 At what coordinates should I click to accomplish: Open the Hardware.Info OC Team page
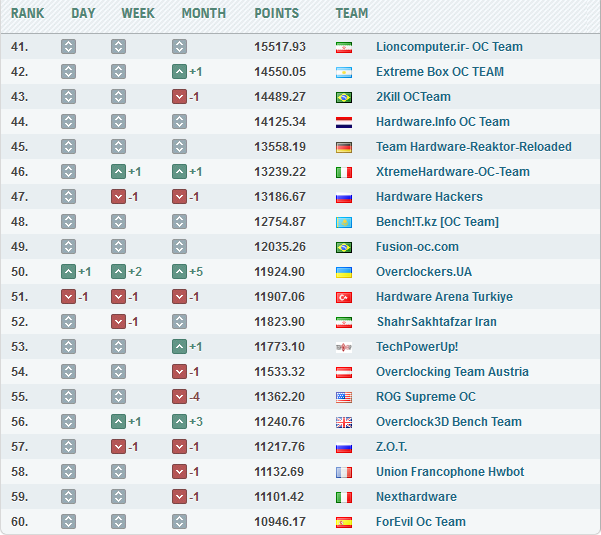point(443,121)
